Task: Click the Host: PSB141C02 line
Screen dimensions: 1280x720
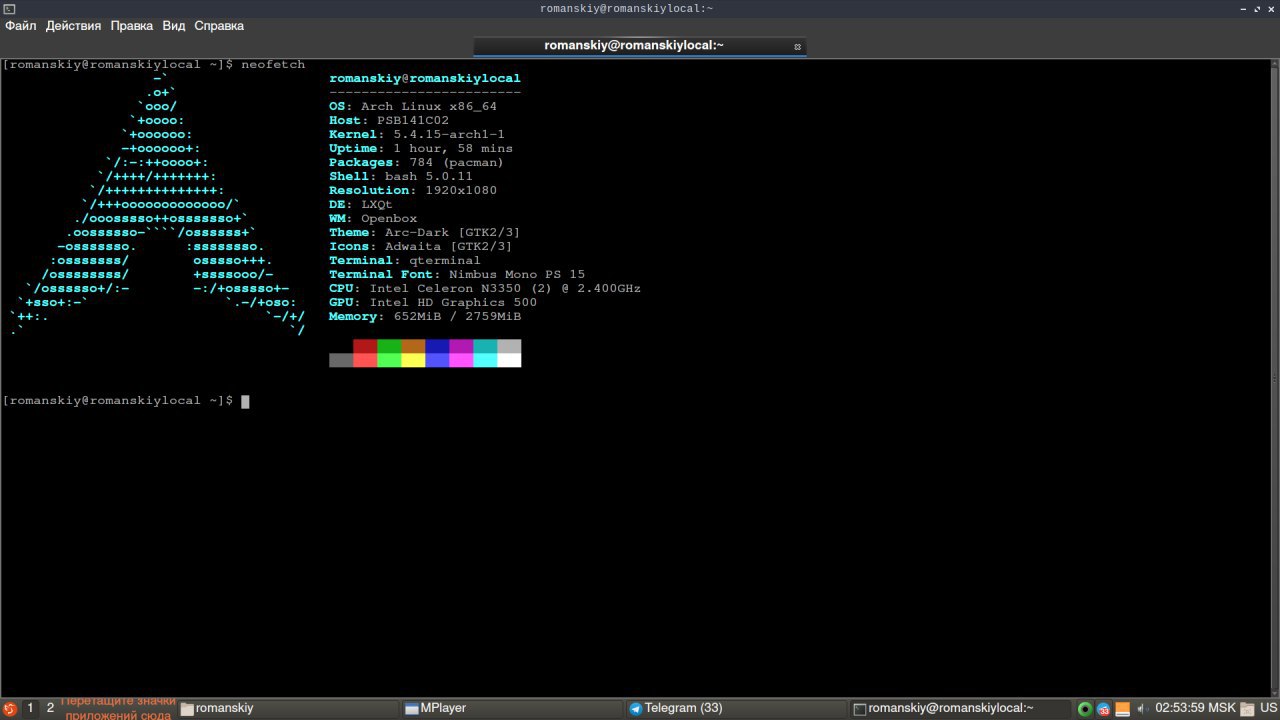Action: point(389,120)
